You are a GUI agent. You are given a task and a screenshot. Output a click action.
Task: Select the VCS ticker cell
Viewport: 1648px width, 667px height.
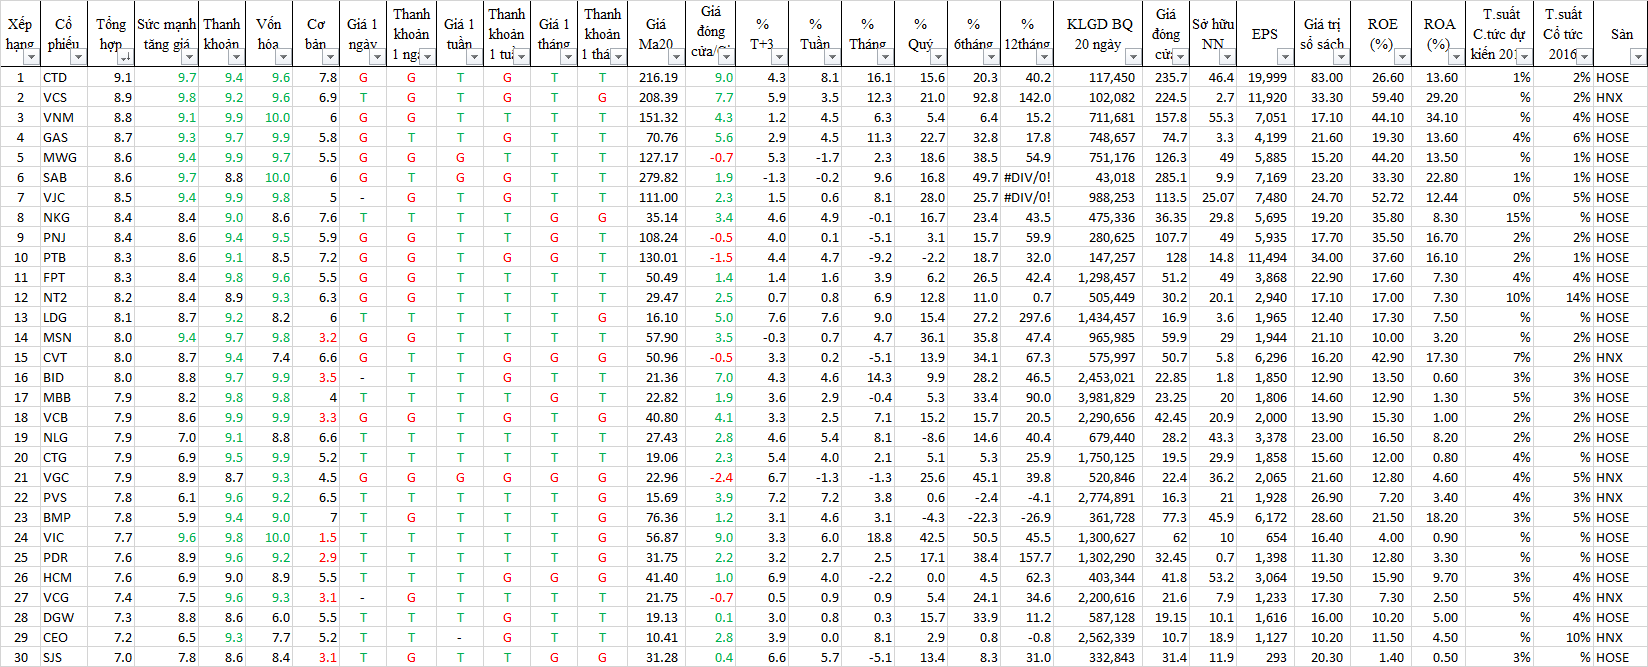coord(65,97)
